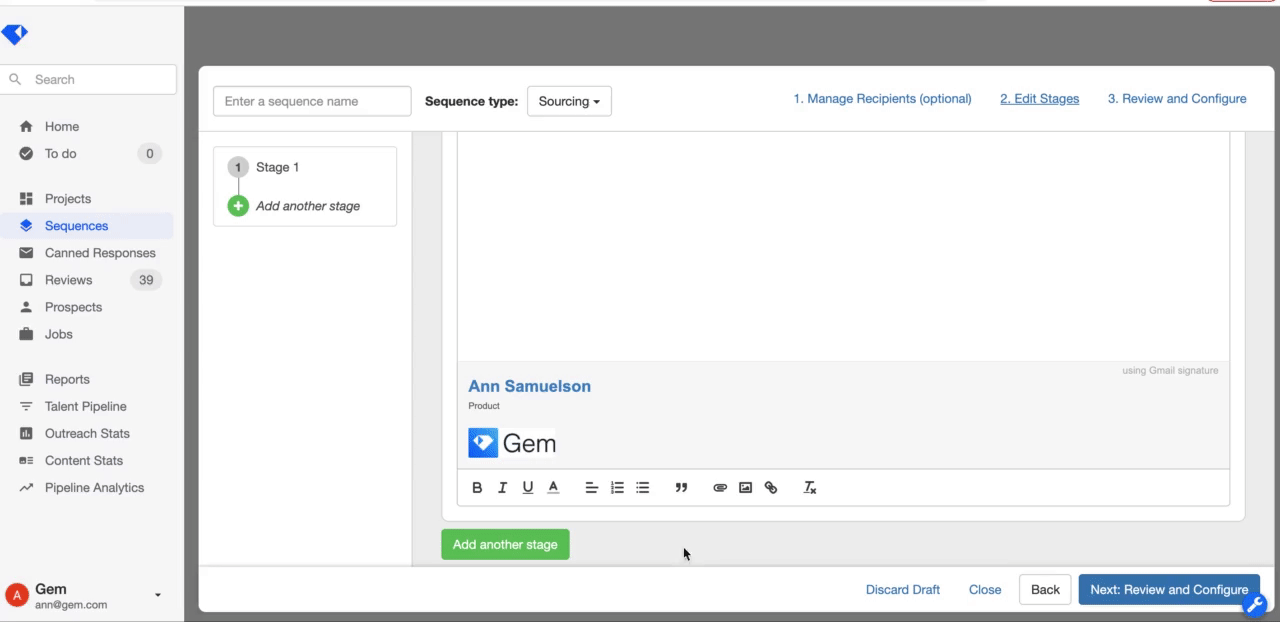This screenshot has height=622, width=1280.
Task: Insert an image into the email
Action: (745, 488)
